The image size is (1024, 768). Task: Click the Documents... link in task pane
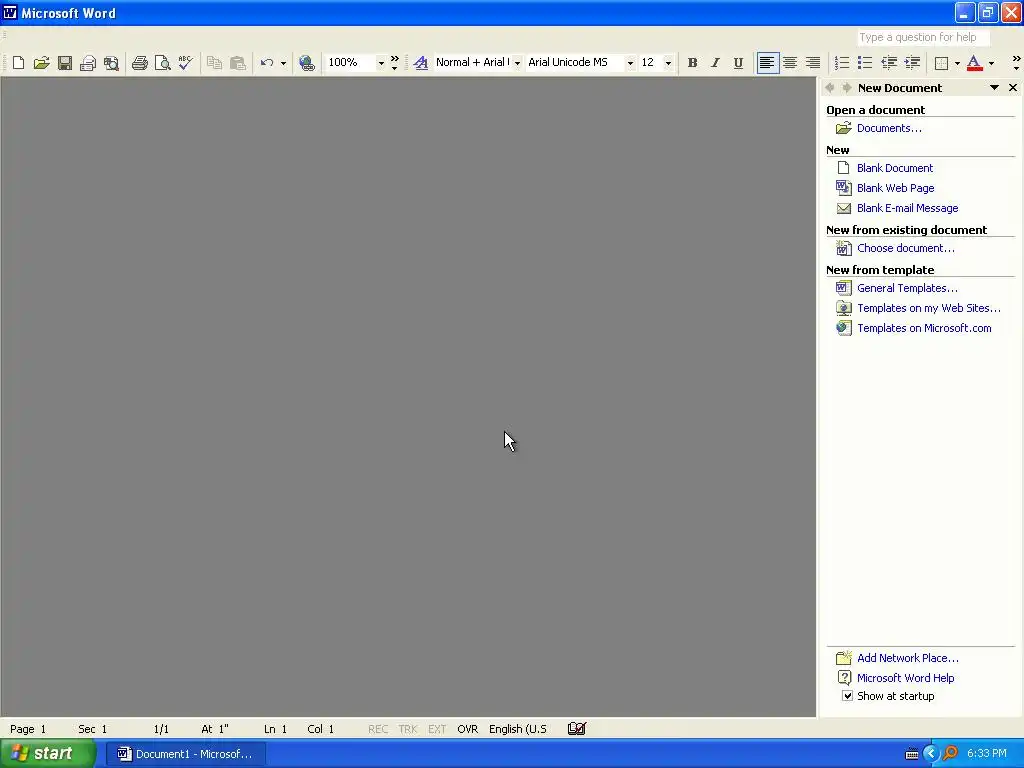[889, 128]
